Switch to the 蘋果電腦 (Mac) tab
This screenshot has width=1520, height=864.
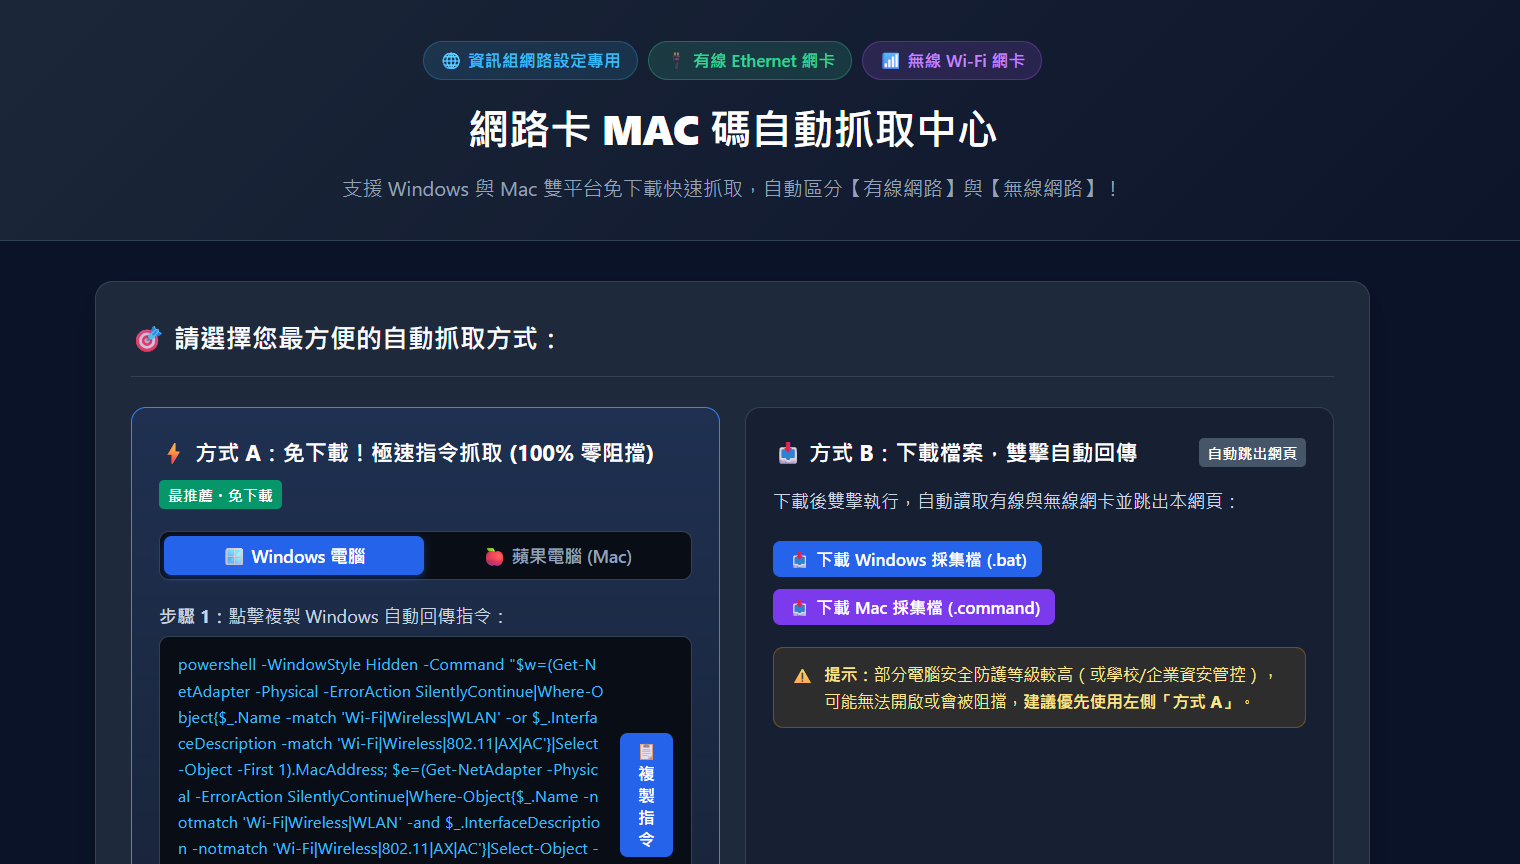pyautogui.click(x=558, y=556)
